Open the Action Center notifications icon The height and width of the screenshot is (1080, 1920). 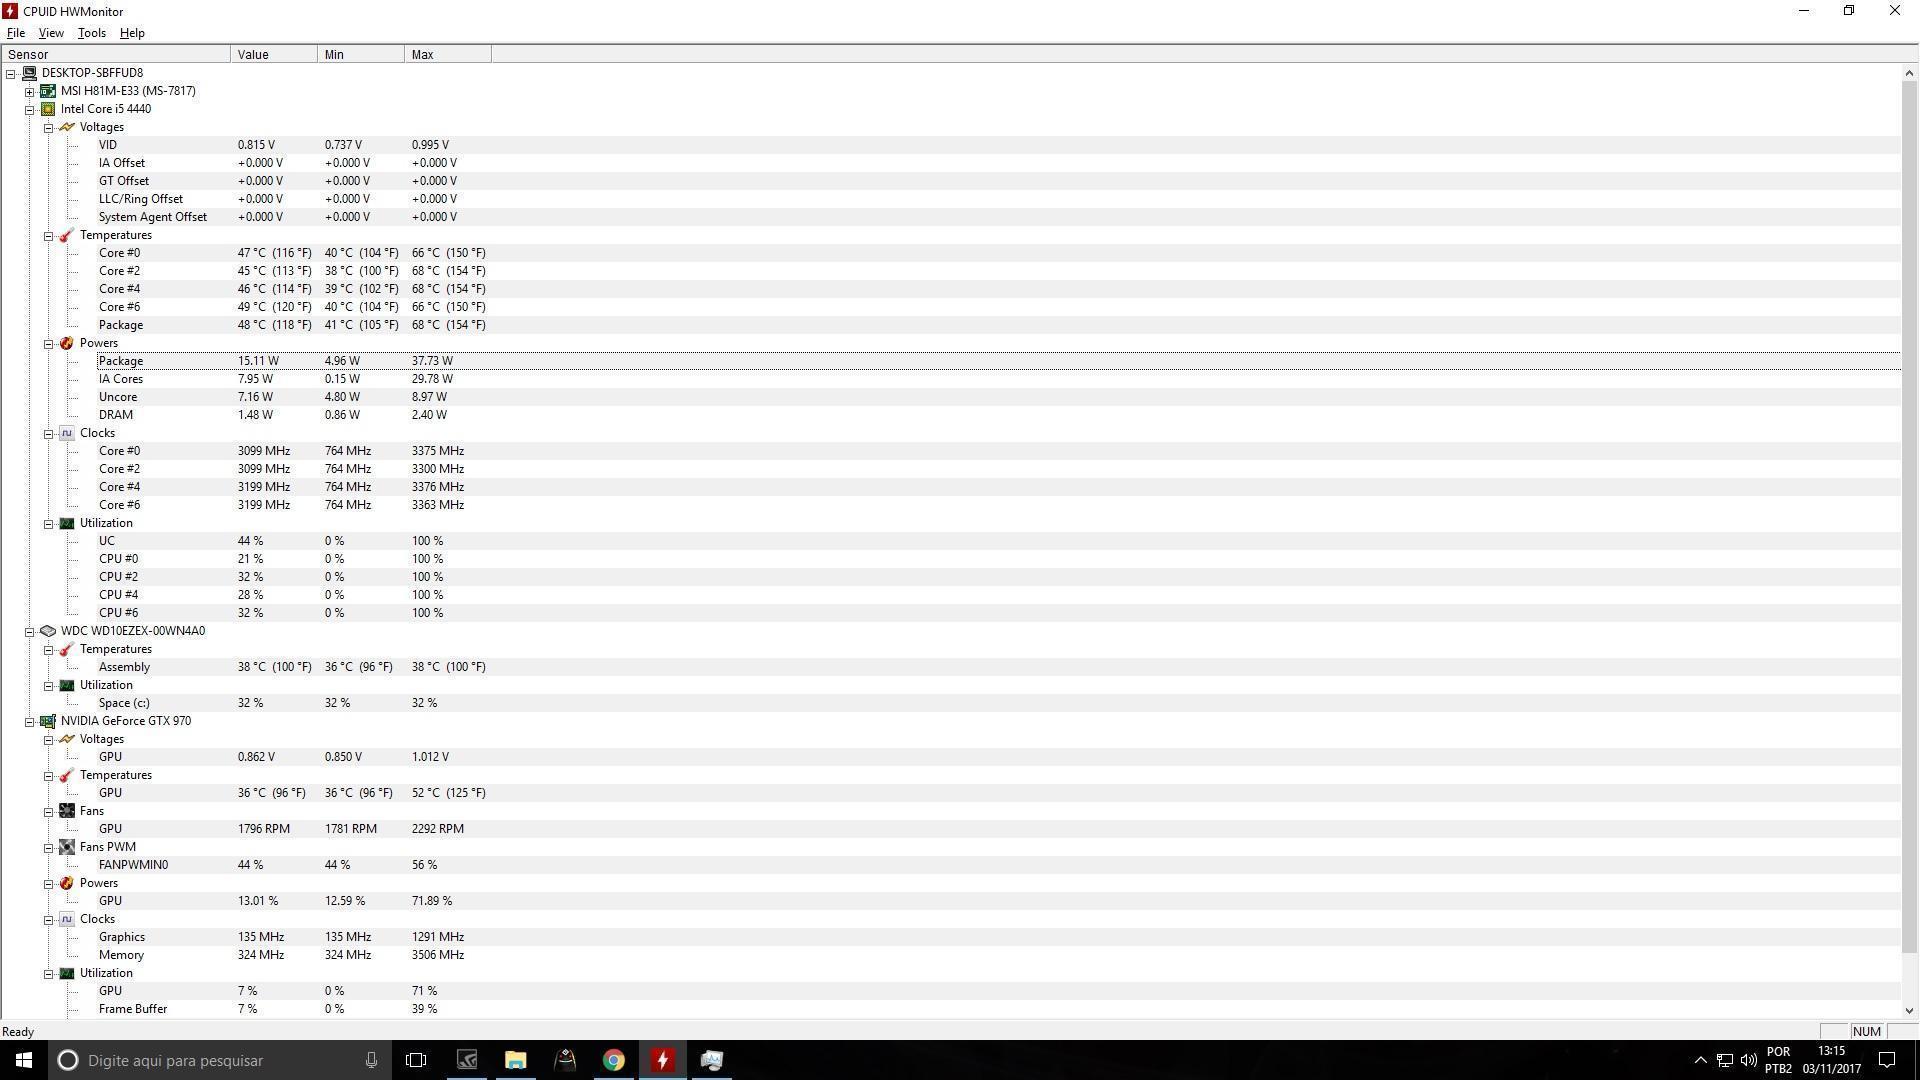[1887, 1060]
